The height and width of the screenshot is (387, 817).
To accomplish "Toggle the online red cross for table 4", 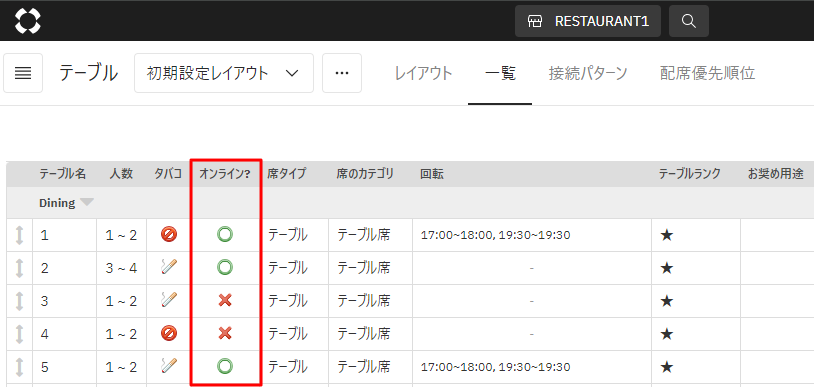I will (x=225, y=333).
